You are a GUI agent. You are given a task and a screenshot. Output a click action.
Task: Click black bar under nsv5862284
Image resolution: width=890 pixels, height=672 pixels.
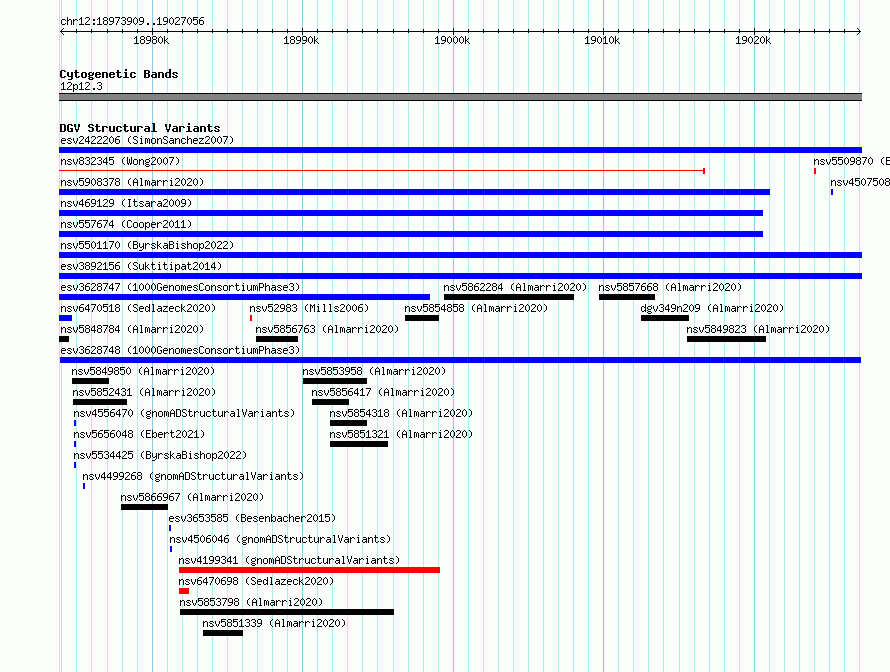tap(509, 297)
